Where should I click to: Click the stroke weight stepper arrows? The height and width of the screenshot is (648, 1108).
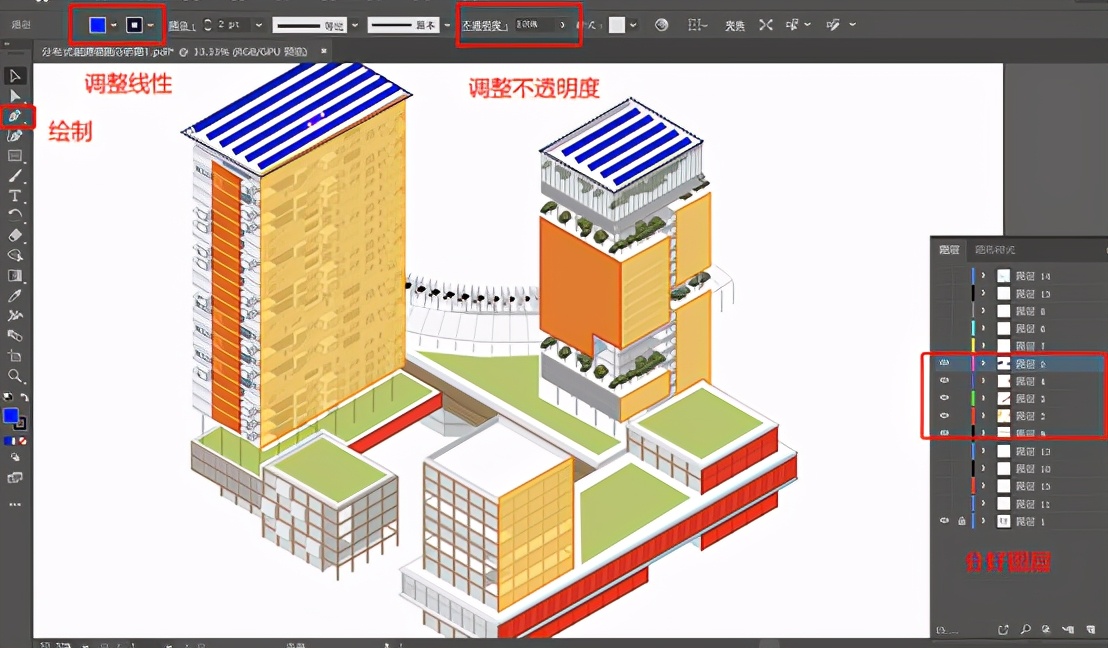[x=208, y=25]
